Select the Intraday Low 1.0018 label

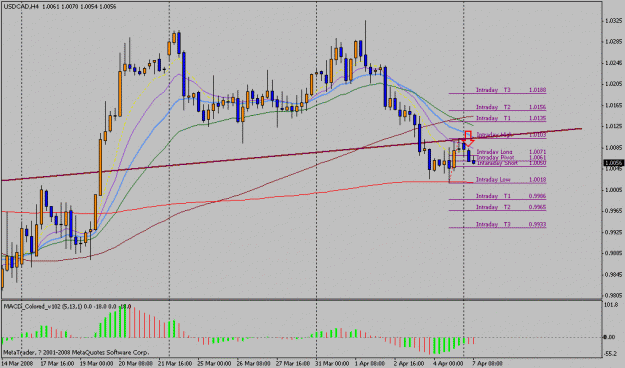511,180
